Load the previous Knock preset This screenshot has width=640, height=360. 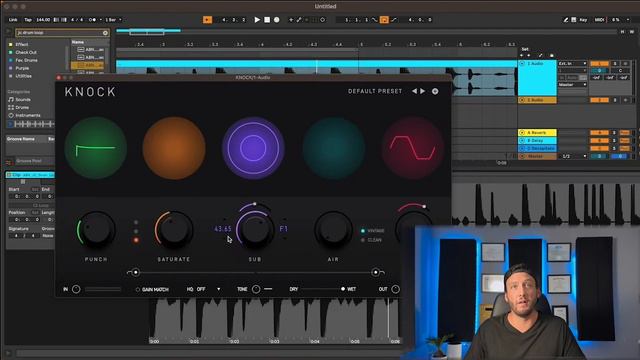tap(414, 91)
